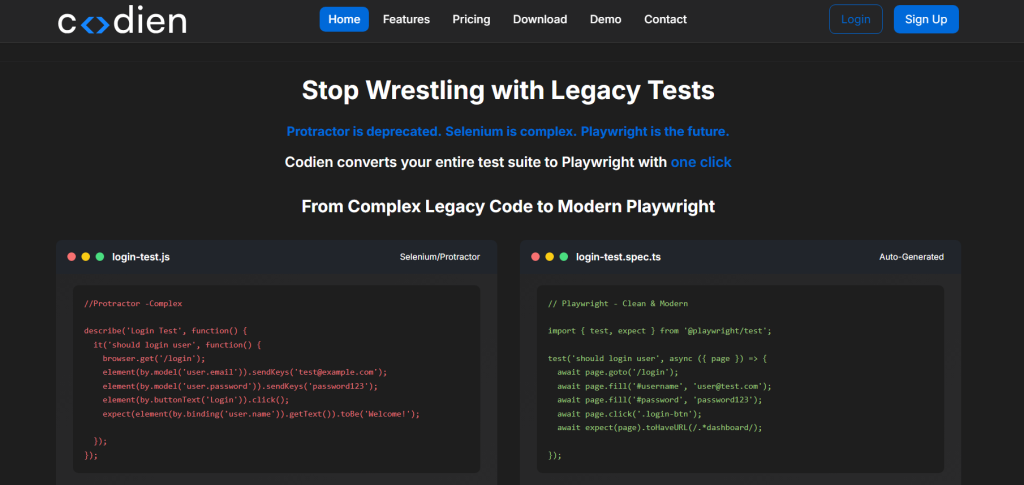Click green dot on login-test.spec.ts window
The image size is (1024, 485).
click(x=564, y=257)
